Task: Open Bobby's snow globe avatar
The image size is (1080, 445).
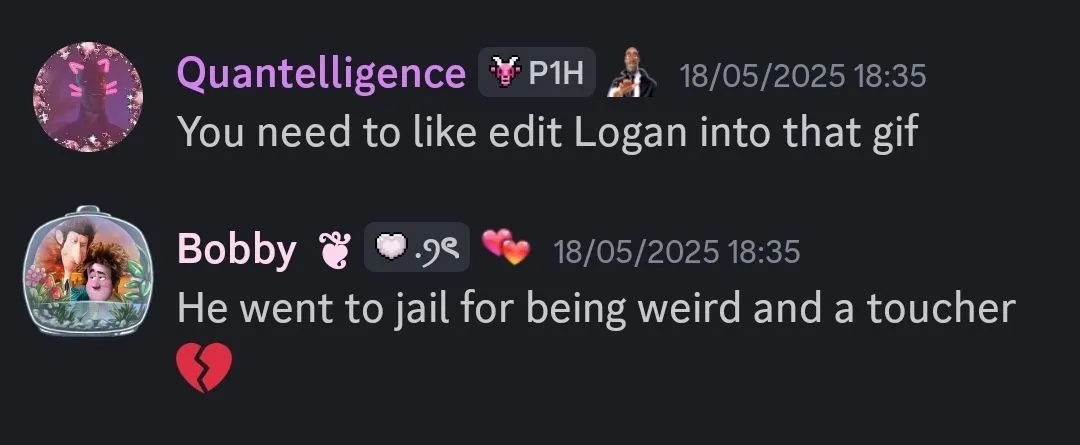Action: point(87,271)
